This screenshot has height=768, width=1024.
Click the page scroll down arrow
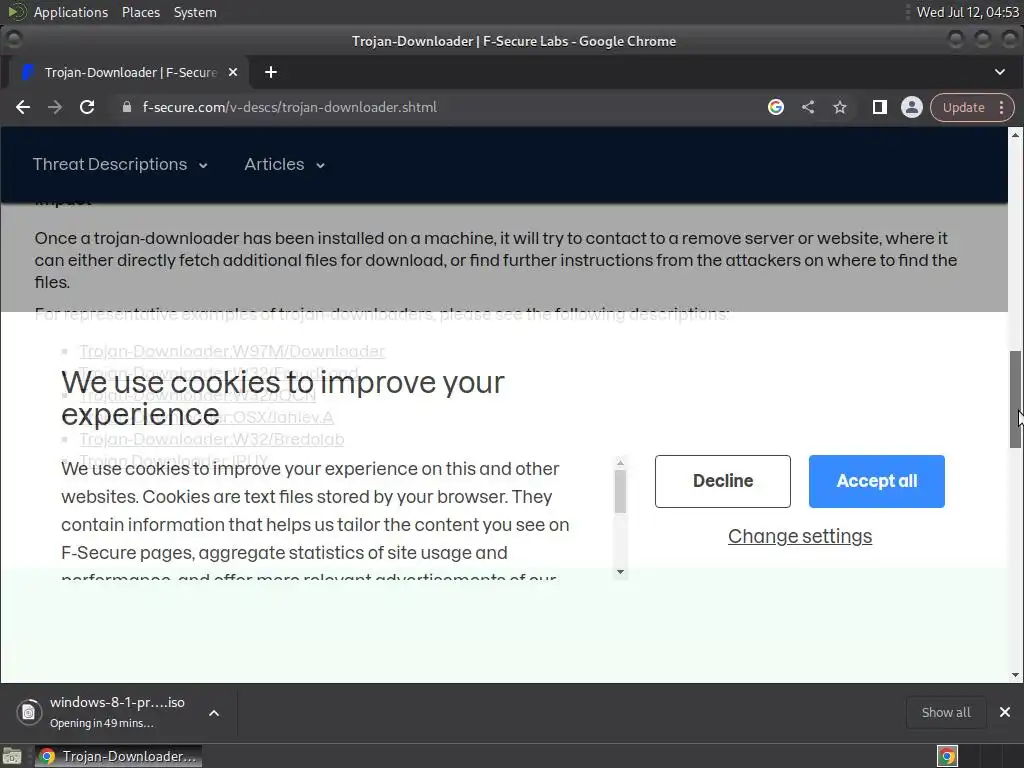point(1016,675)
